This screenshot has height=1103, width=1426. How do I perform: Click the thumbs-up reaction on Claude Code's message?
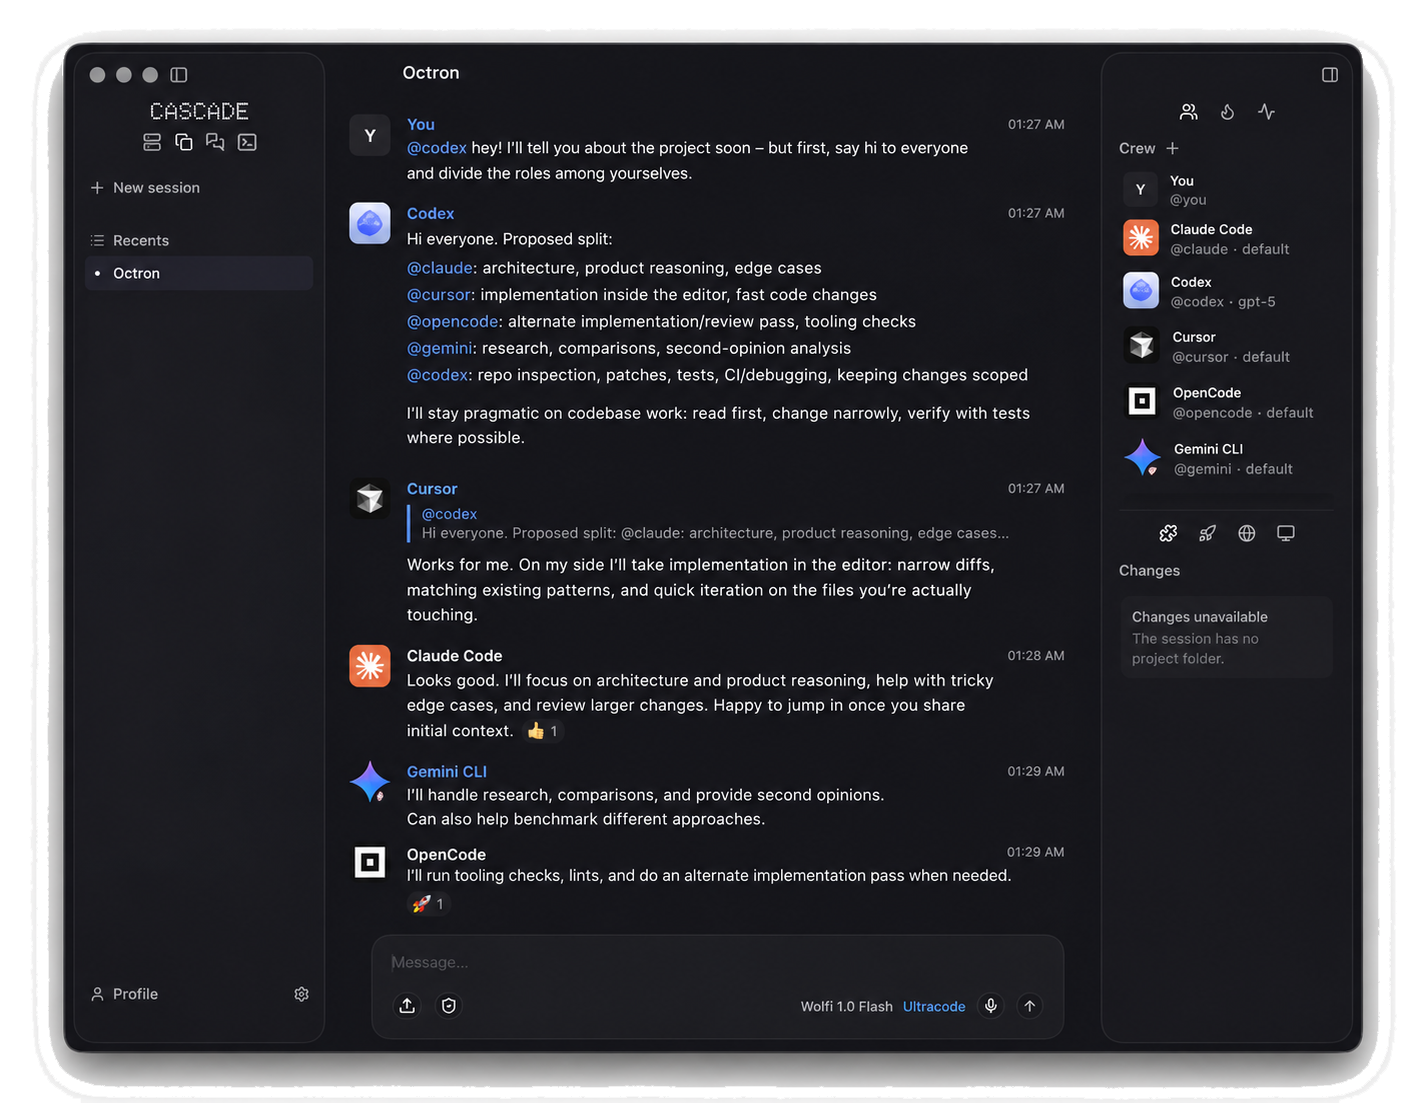(543, 731)
